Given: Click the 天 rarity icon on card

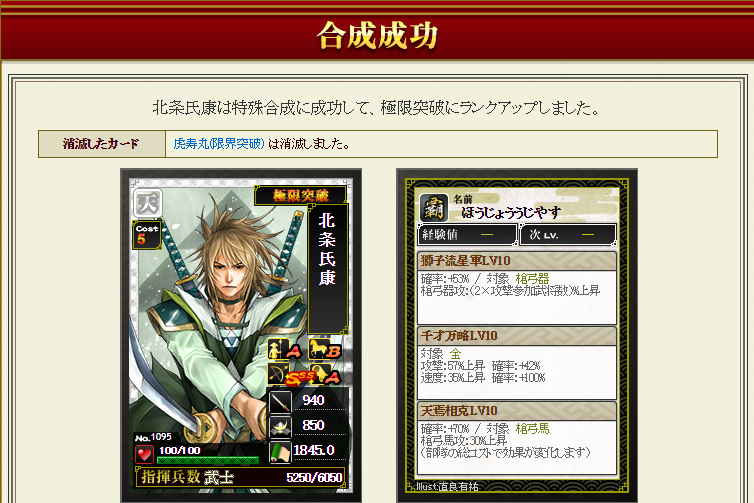Looking at the screenshot, I should click(147, 203).
